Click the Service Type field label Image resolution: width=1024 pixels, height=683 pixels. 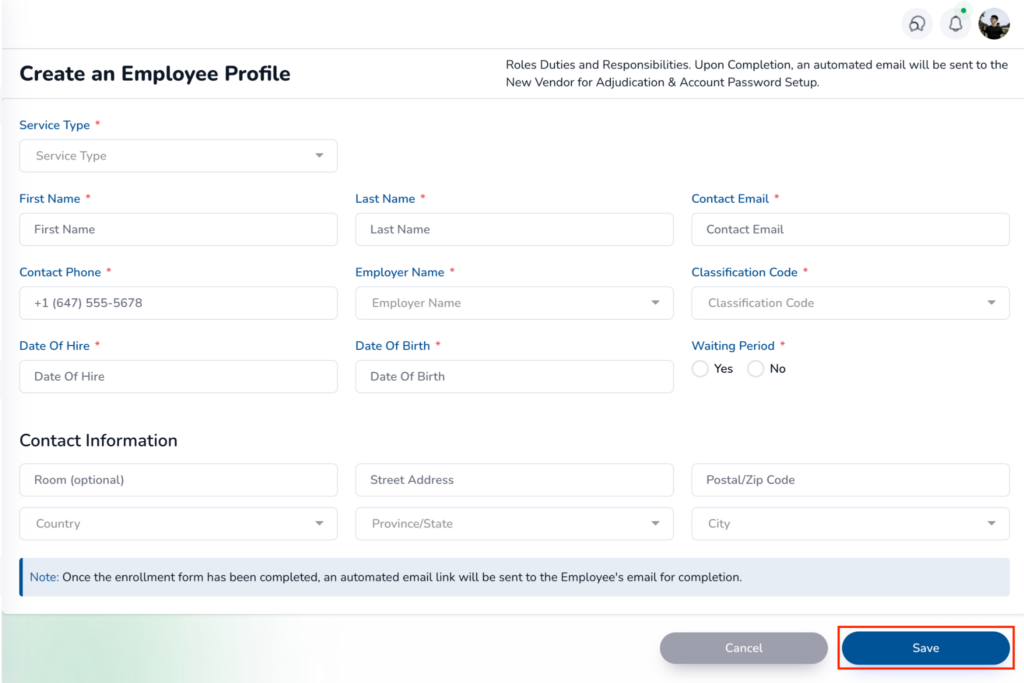point(54,125)
